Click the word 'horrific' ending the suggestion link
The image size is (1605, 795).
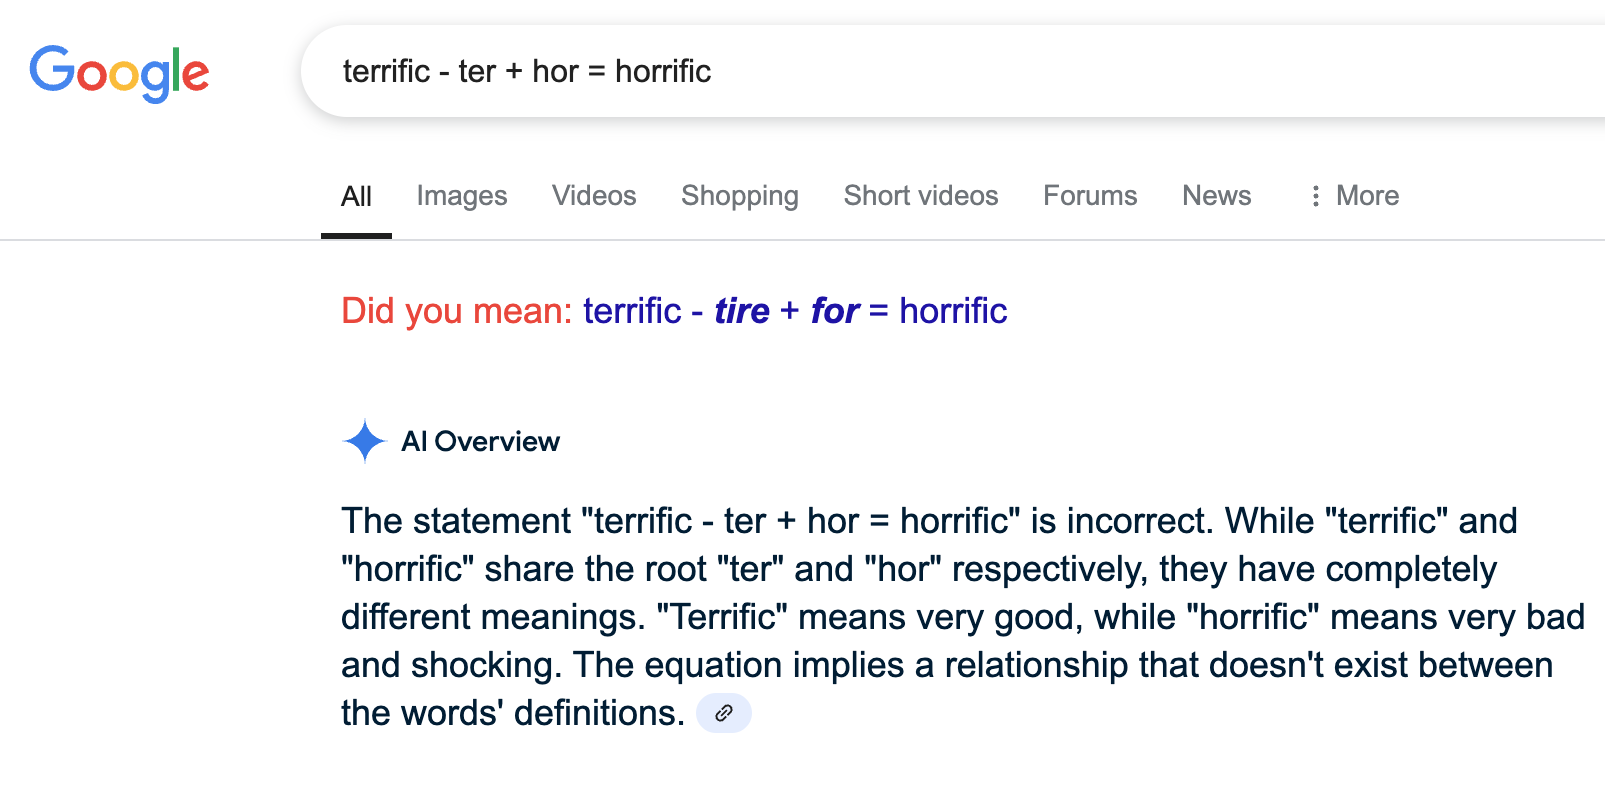[x=953, y=311]
